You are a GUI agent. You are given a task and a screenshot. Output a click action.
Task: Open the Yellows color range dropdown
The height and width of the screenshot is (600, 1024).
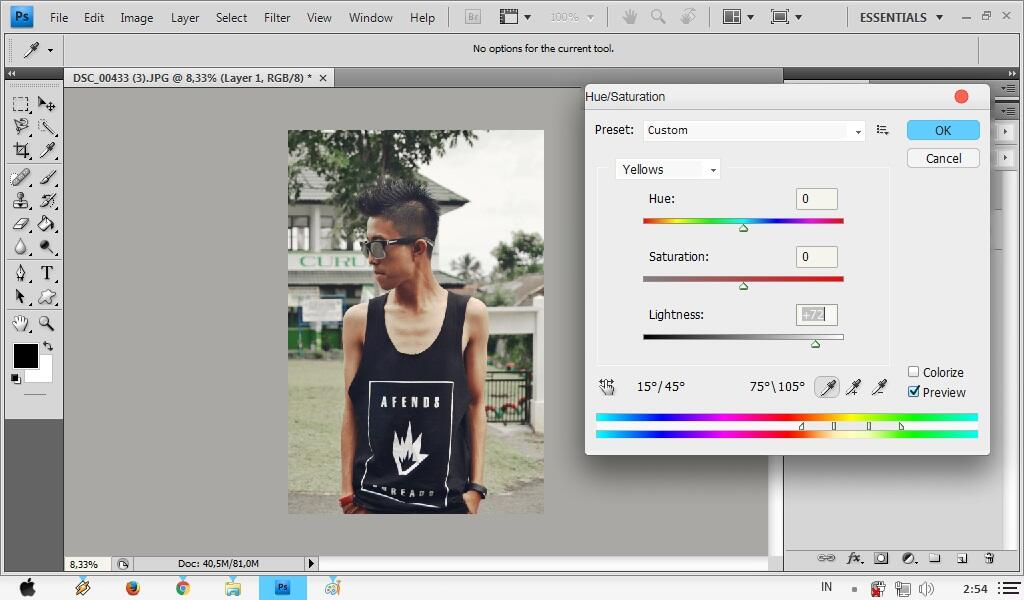tap(667, 170)
